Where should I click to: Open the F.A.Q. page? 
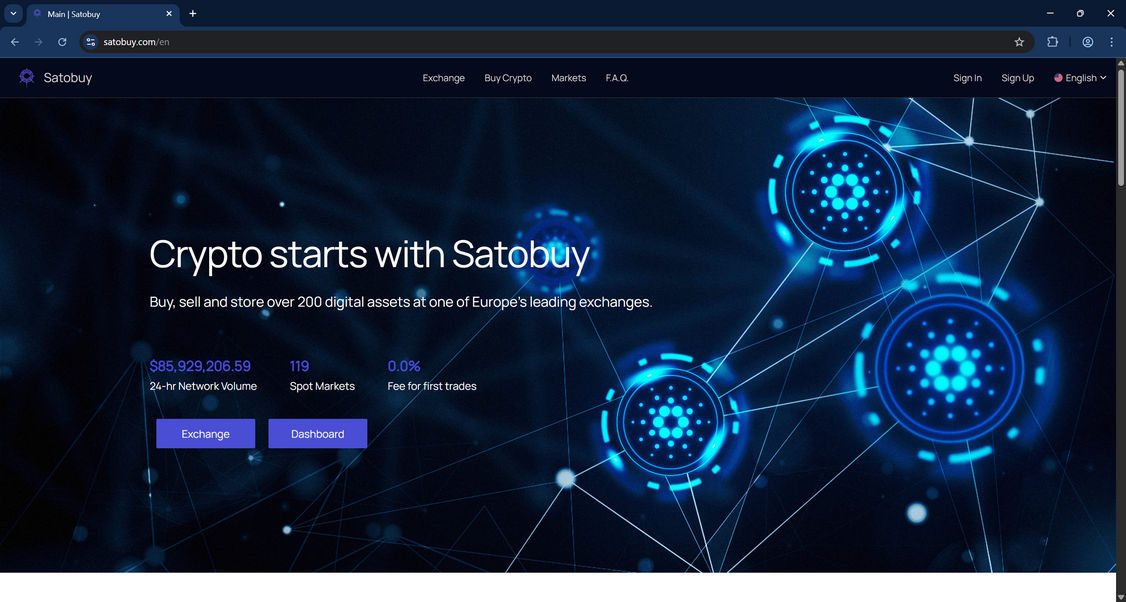(617, 78)
